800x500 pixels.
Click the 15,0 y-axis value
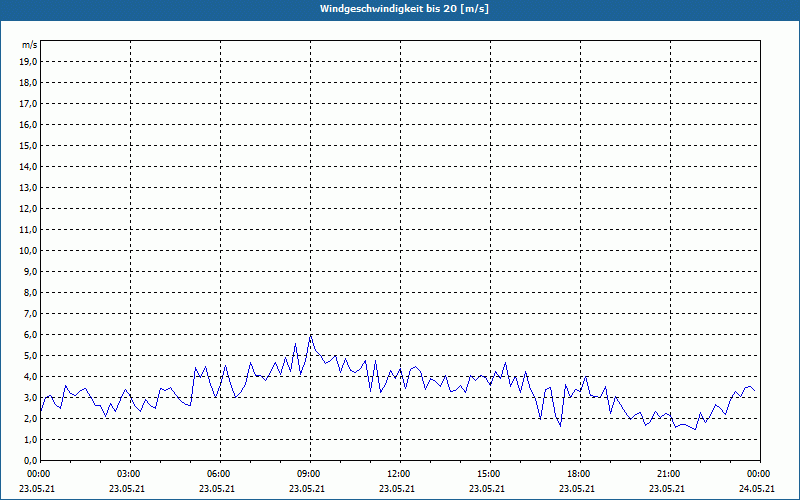pyautogui.click(x=29, y=145)
